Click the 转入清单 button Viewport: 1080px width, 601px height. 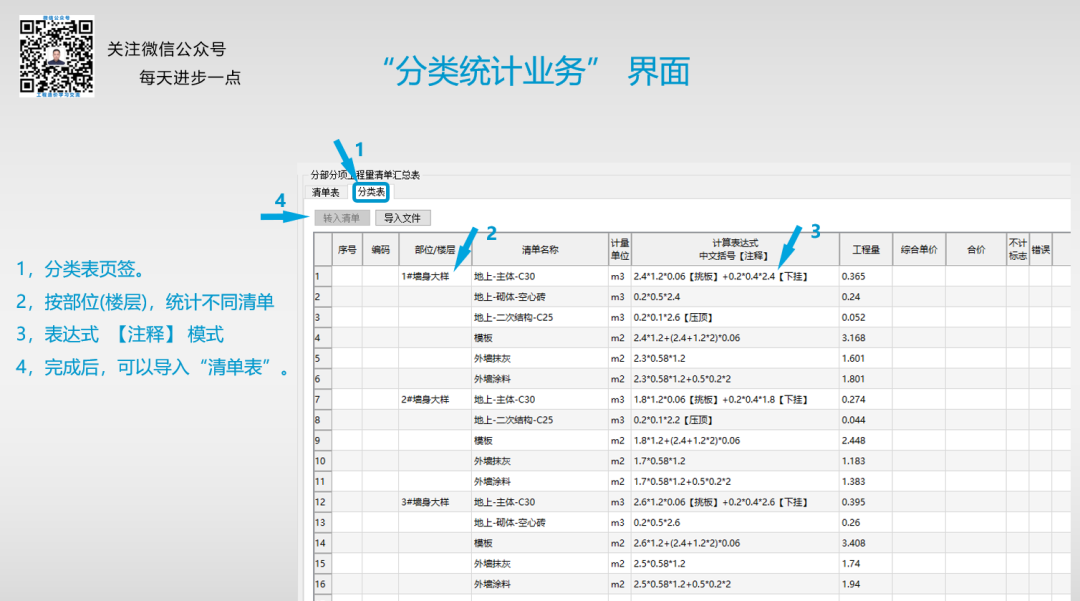point(340,217)
